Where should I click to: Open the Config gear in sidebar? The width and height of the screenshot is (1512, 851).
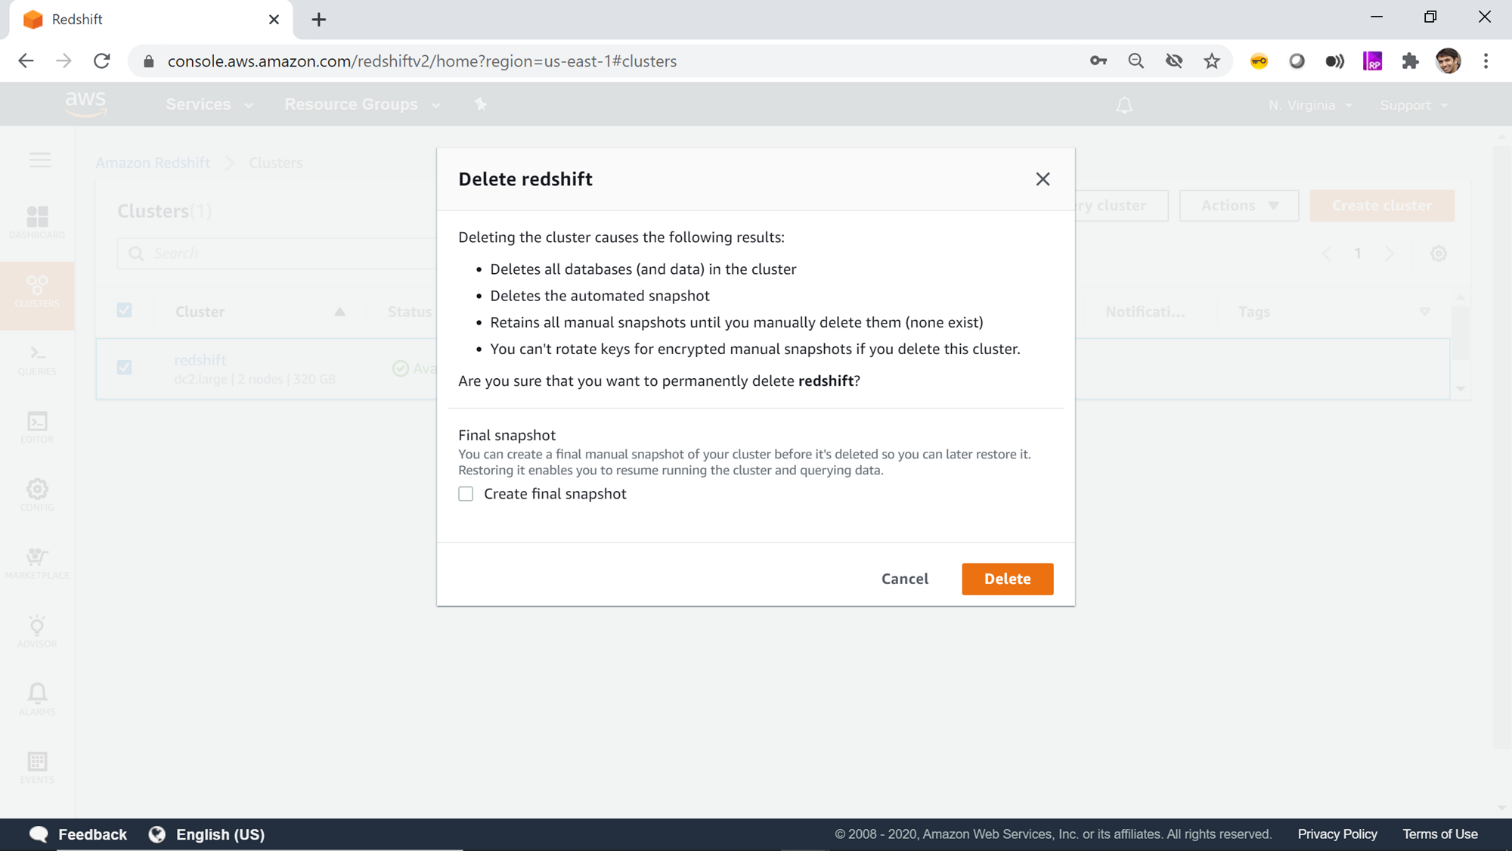tap(37, 494)
